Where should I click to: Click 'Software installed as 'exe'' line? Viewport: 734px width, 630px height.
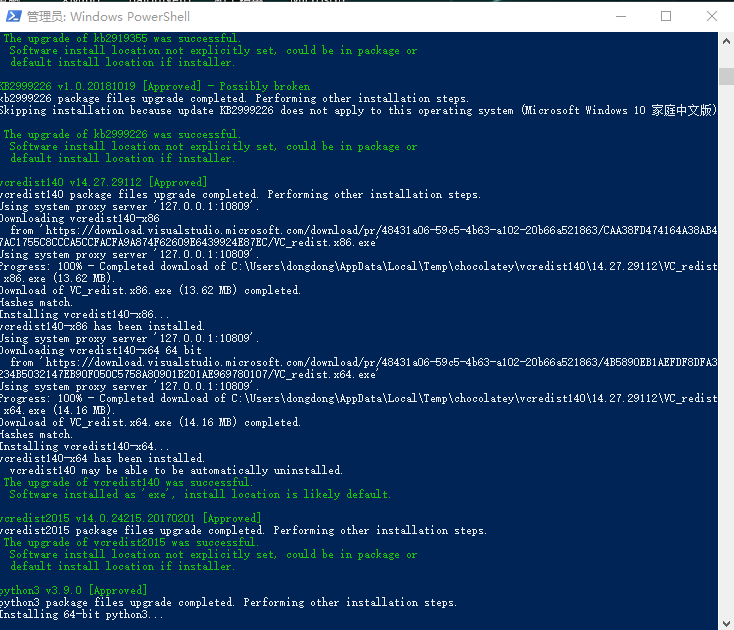tap(200, 494)
